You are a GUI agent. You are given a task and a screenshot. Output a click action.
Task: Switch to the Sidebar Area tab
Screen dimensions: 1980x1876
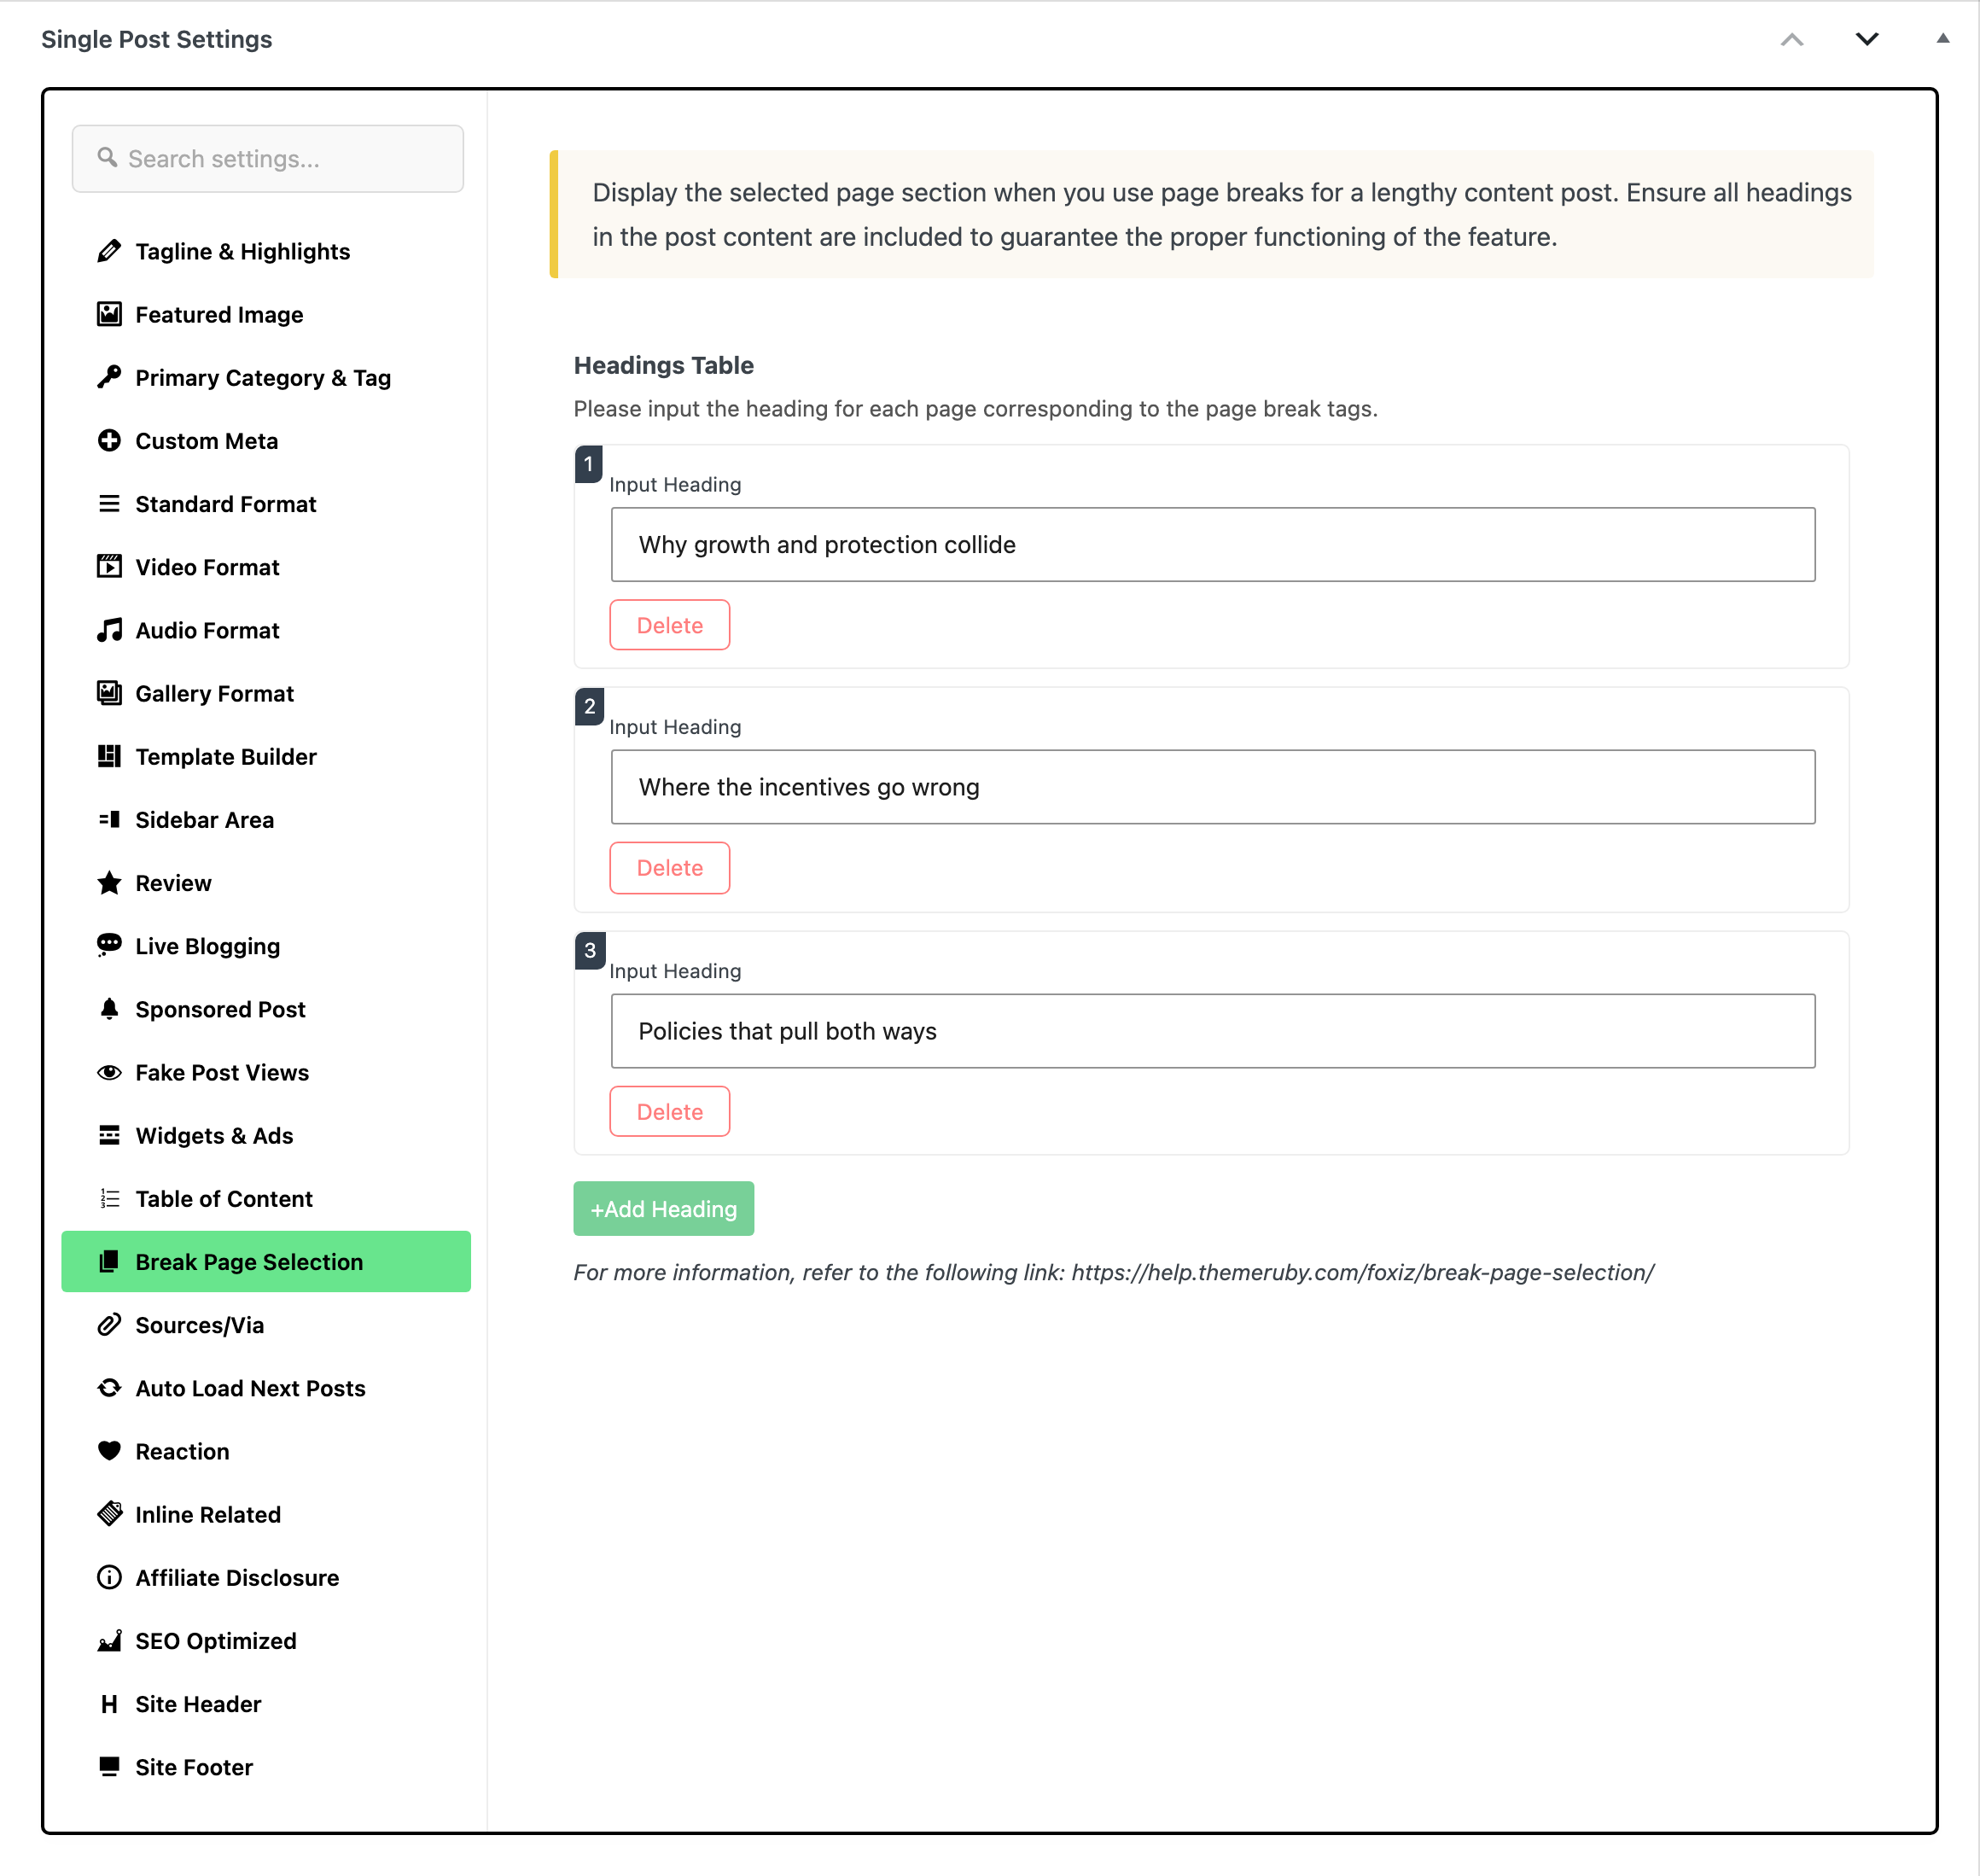point(266,820)
